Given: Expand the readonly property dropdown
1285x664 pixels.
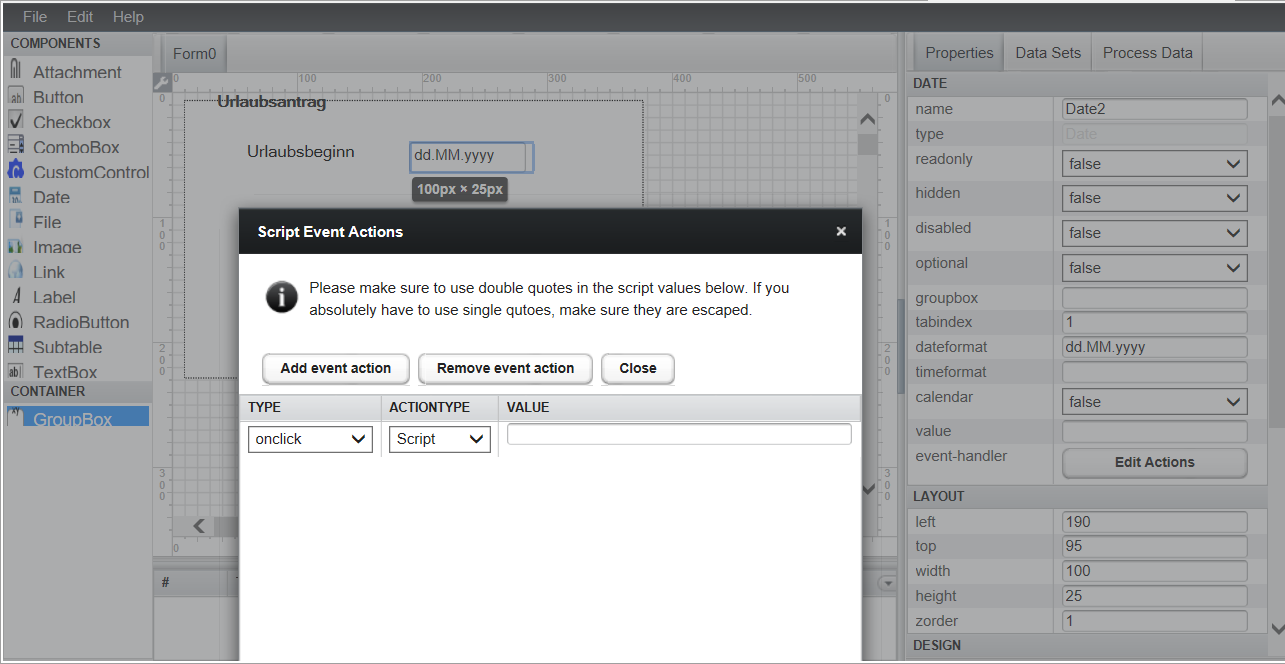Looking at the screenshot, I should tap(1154, 164).
